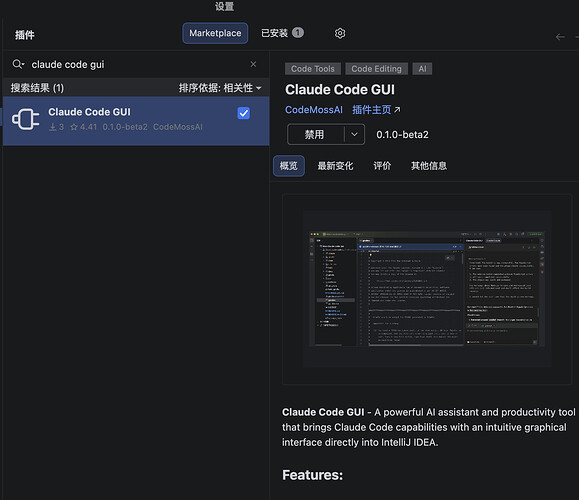Screen dimensions: 579x500
Task: Open the plugin screenshot preview thumbnail
Action: click(x=427, y=289)
